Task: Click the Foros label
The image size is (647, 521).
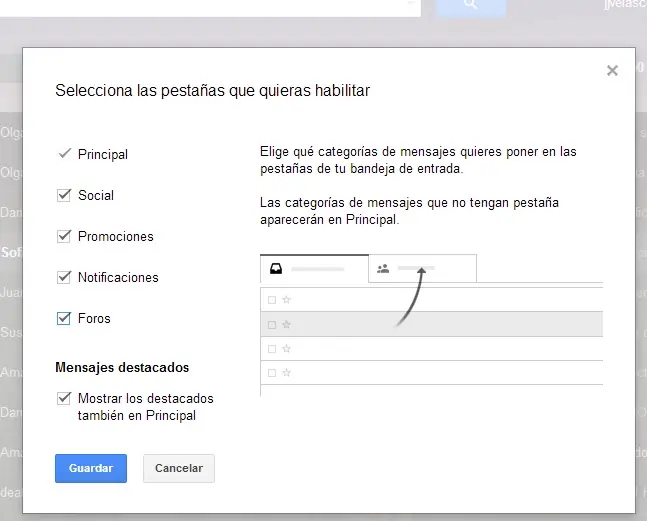Action: point(94,318)
